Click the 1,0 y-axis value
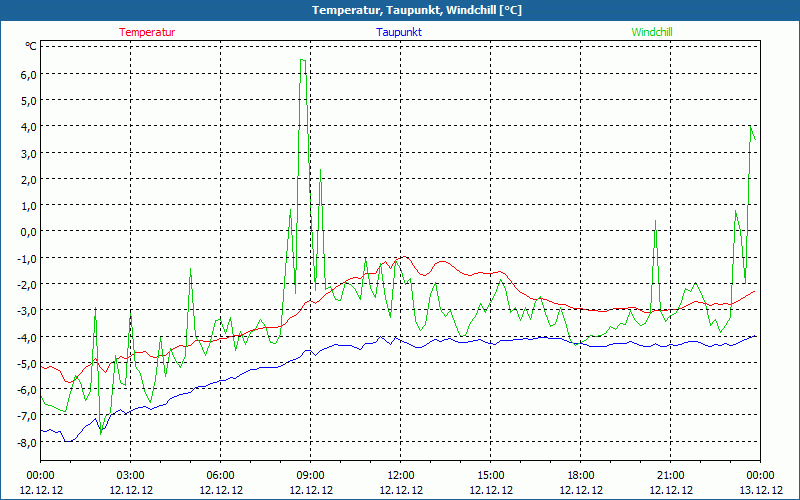800x500 pixels. [x=28, y=206]
